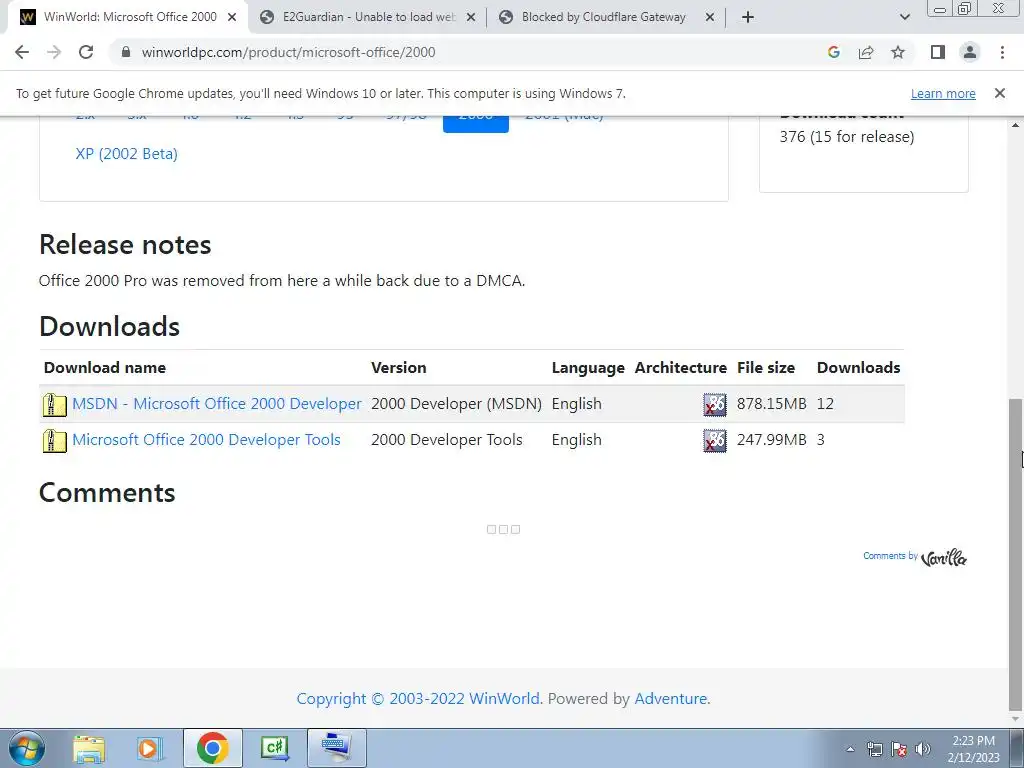Close the Cloudflare Gateway tab
The image size is (1024, 768).
click(x=710, y=18)
